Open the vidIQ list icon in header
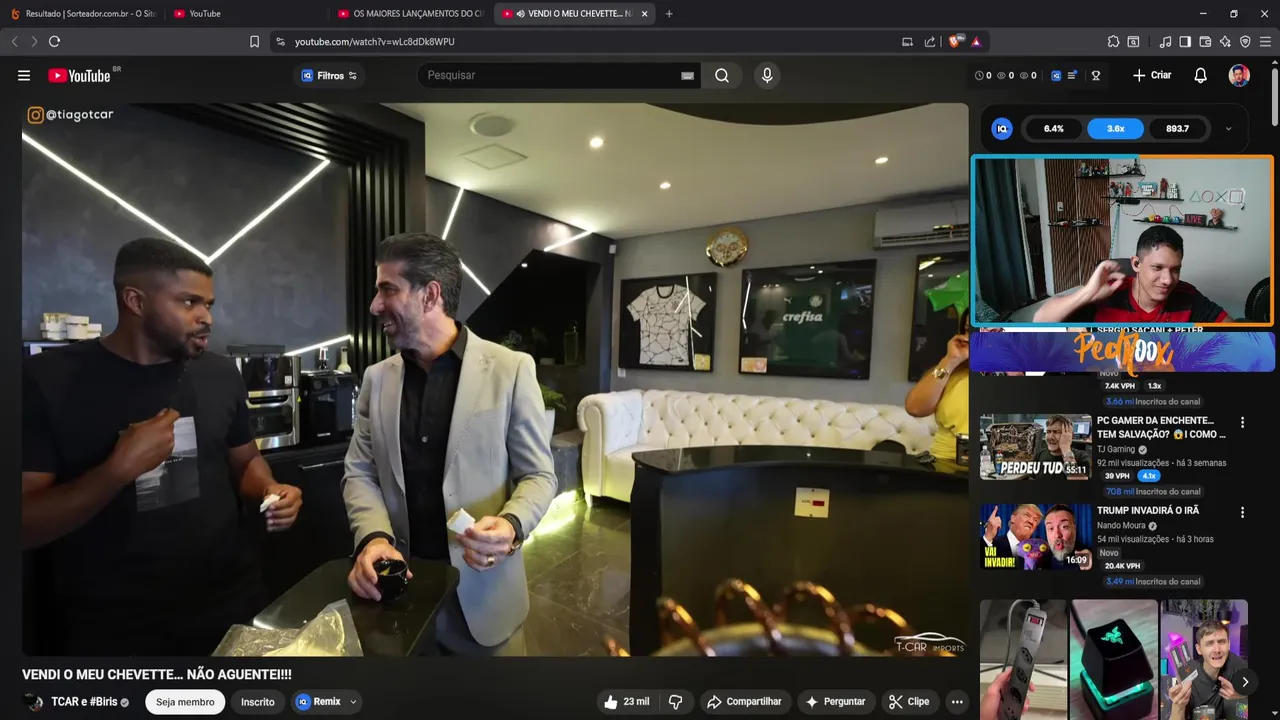The image size is (1280, 720). (x=1072, y=75)
